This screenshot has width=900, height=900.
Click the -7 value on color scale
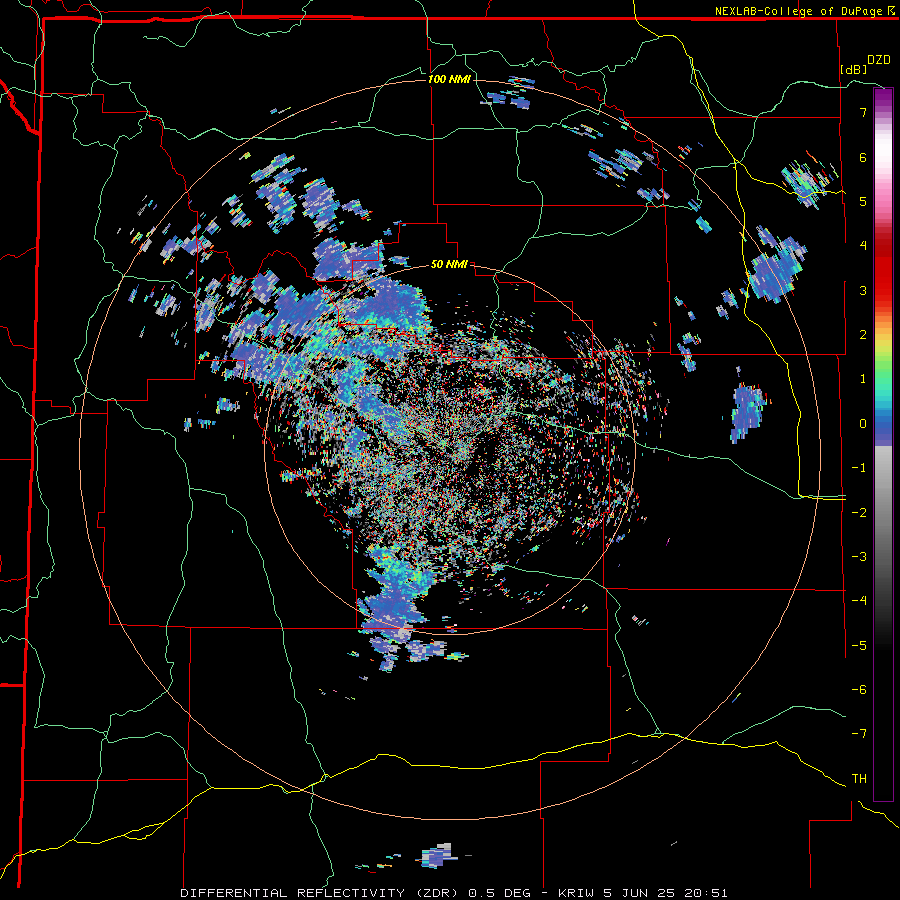tap(859, 734)
